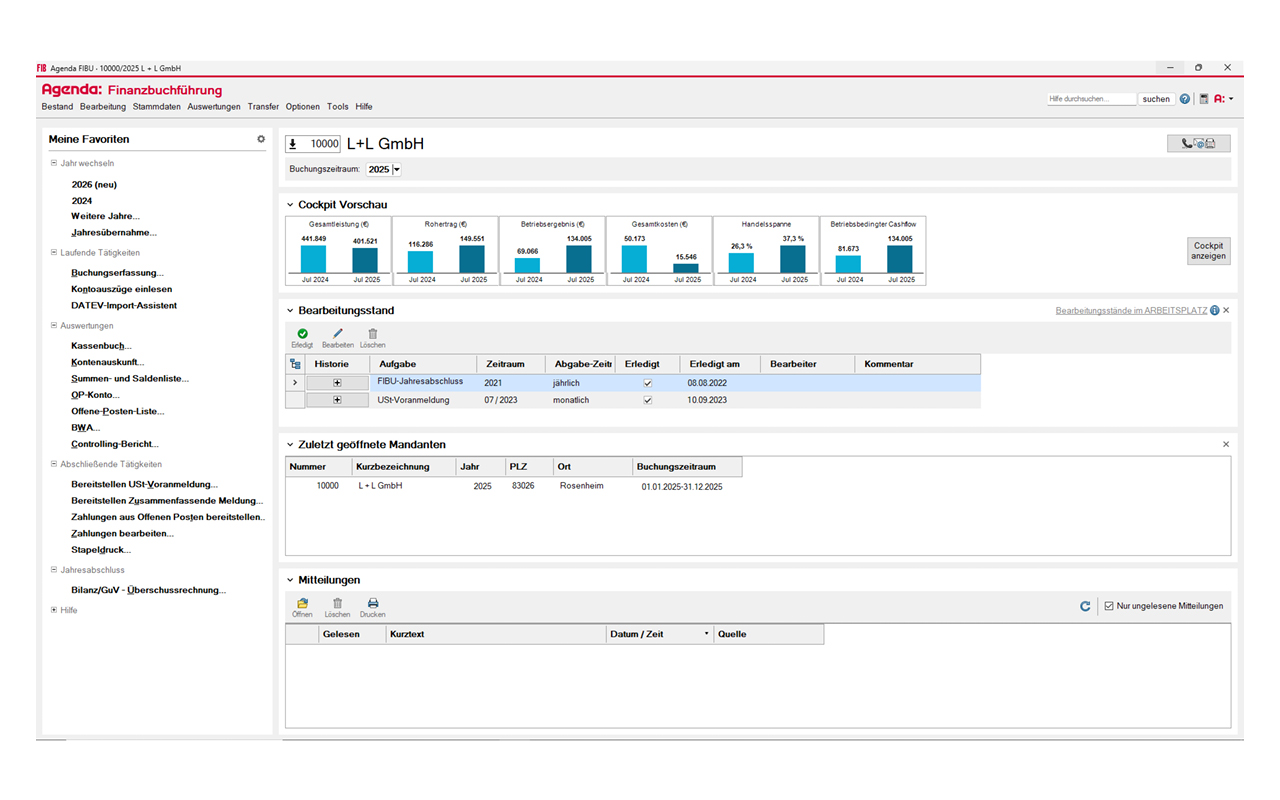Toggle Erledigt checkbox for USt-Voranmeldung

[x=648, y=400]
